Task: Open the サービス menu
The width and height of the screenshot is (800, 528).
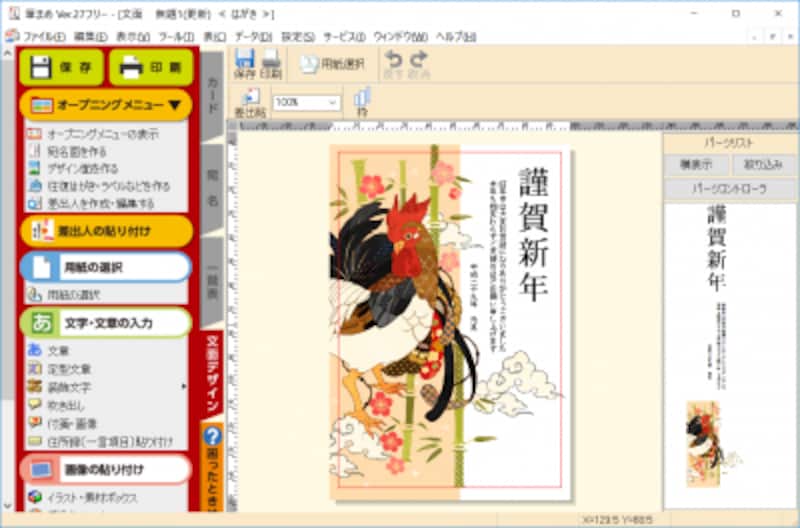Action: pos(344,37)
